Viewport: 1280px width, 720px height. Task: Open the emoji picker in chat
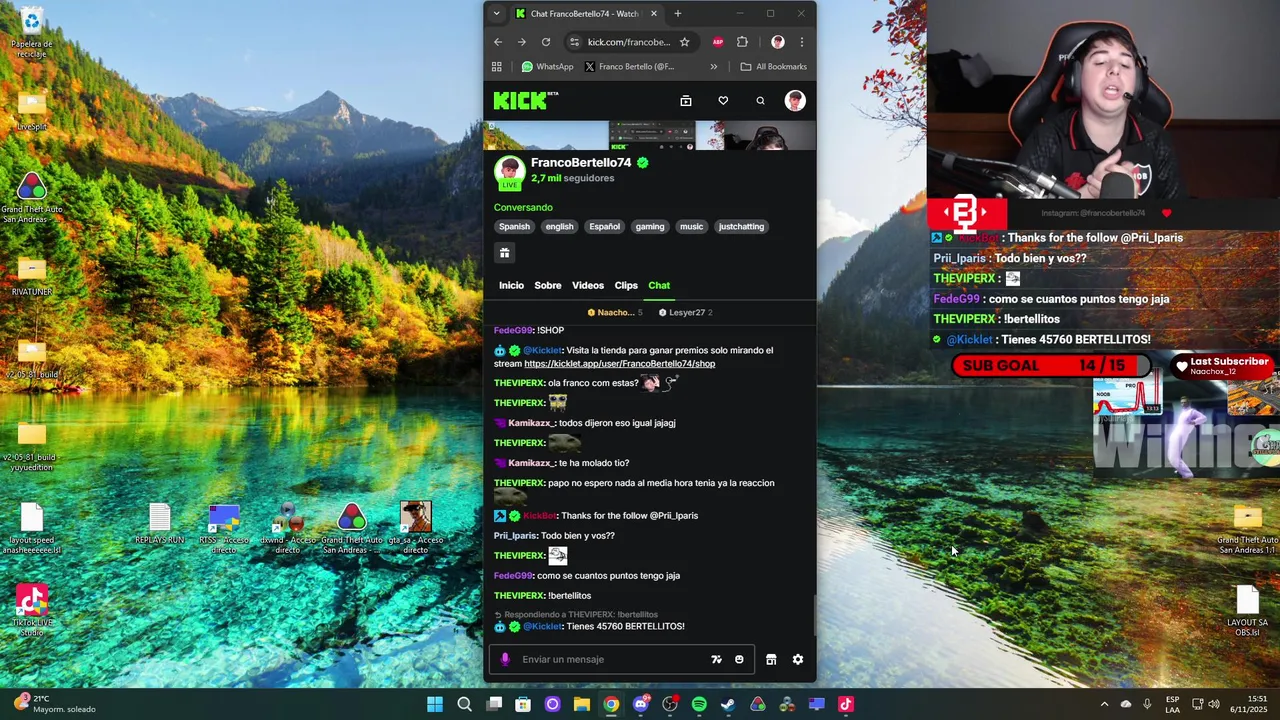(x=739, y=659)
